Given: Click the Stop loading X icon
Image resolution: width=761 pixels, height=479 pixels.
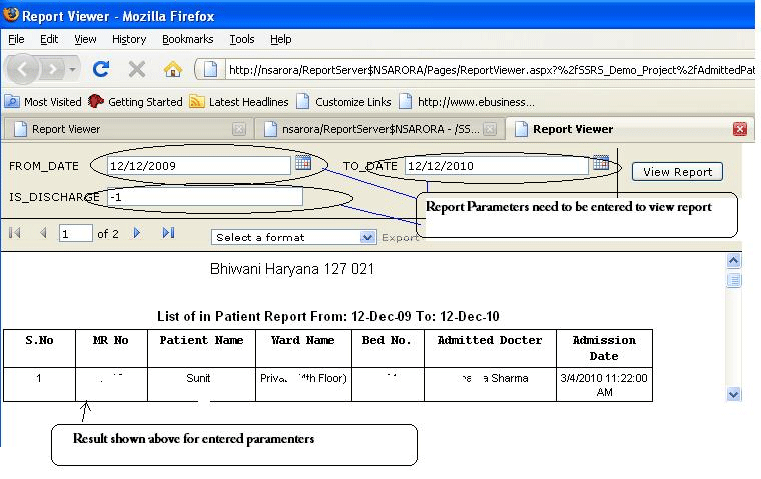Looking at the screenshot, I should (137, 69).
